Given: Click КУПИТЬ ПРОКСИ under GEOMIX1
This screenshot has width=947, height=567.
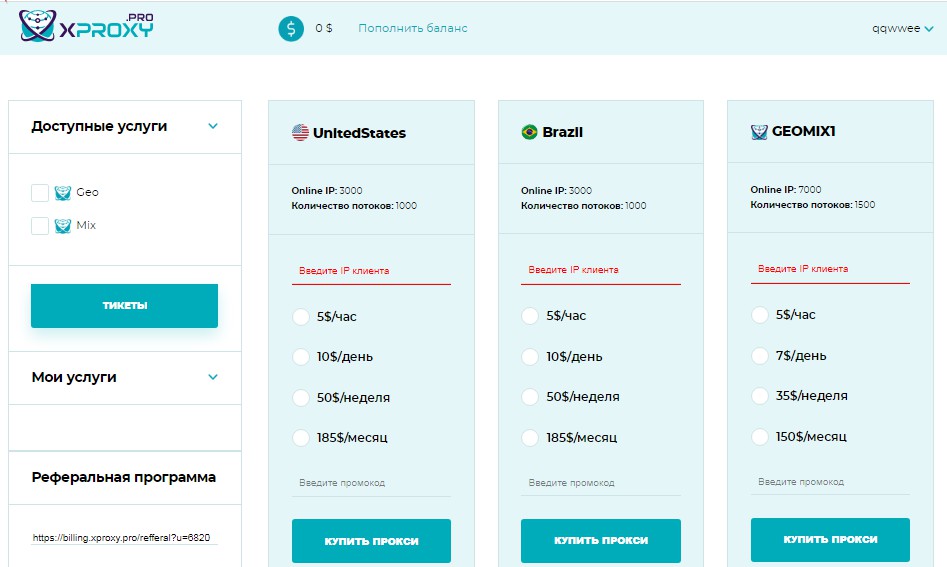Looking at the screenshot, I should click(830, 540).
